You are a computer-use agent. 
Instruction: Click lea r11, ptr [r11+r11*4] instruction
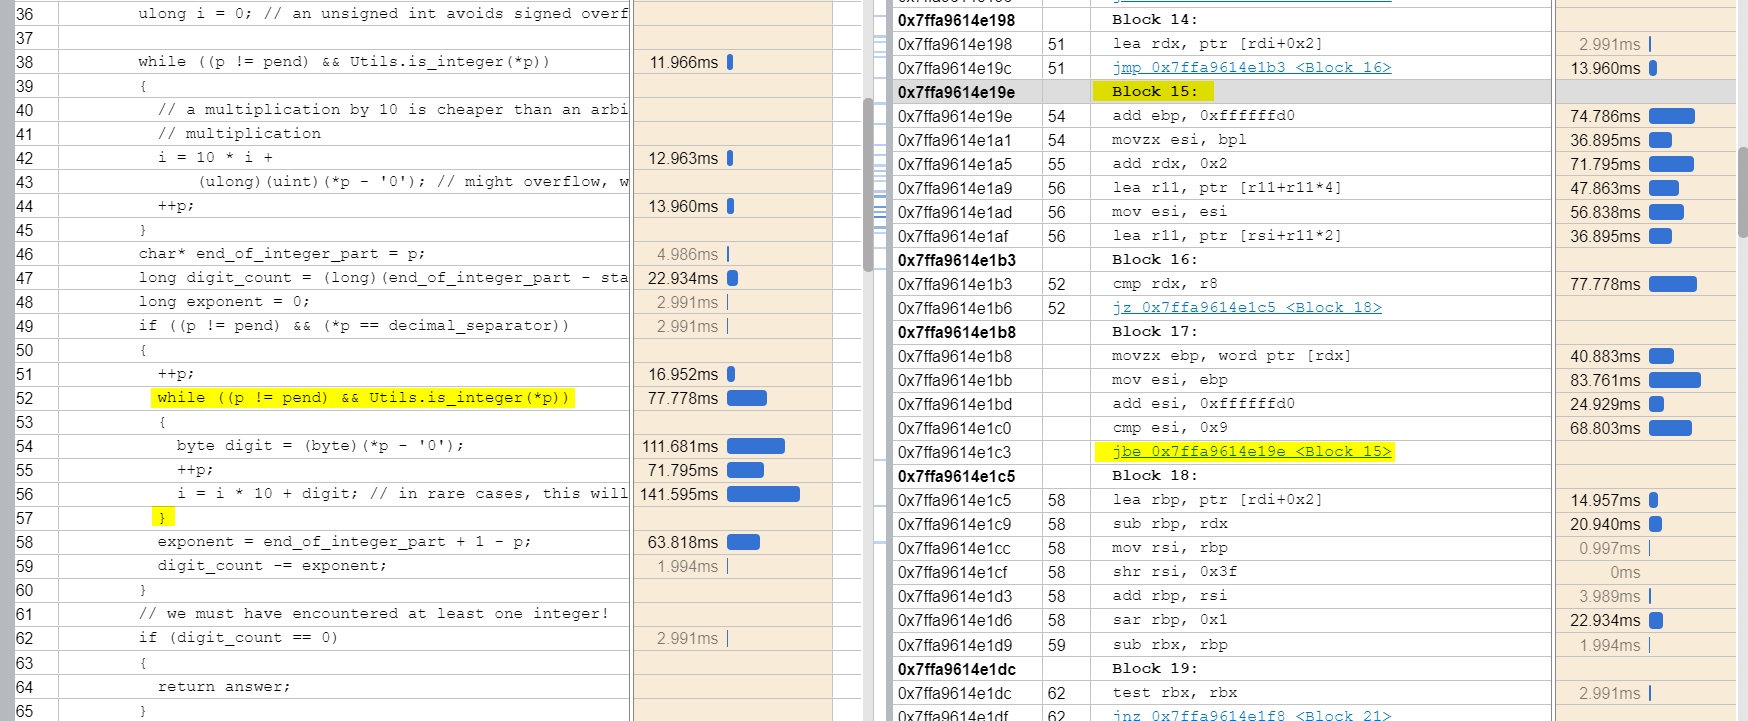tap(1227, 188)
